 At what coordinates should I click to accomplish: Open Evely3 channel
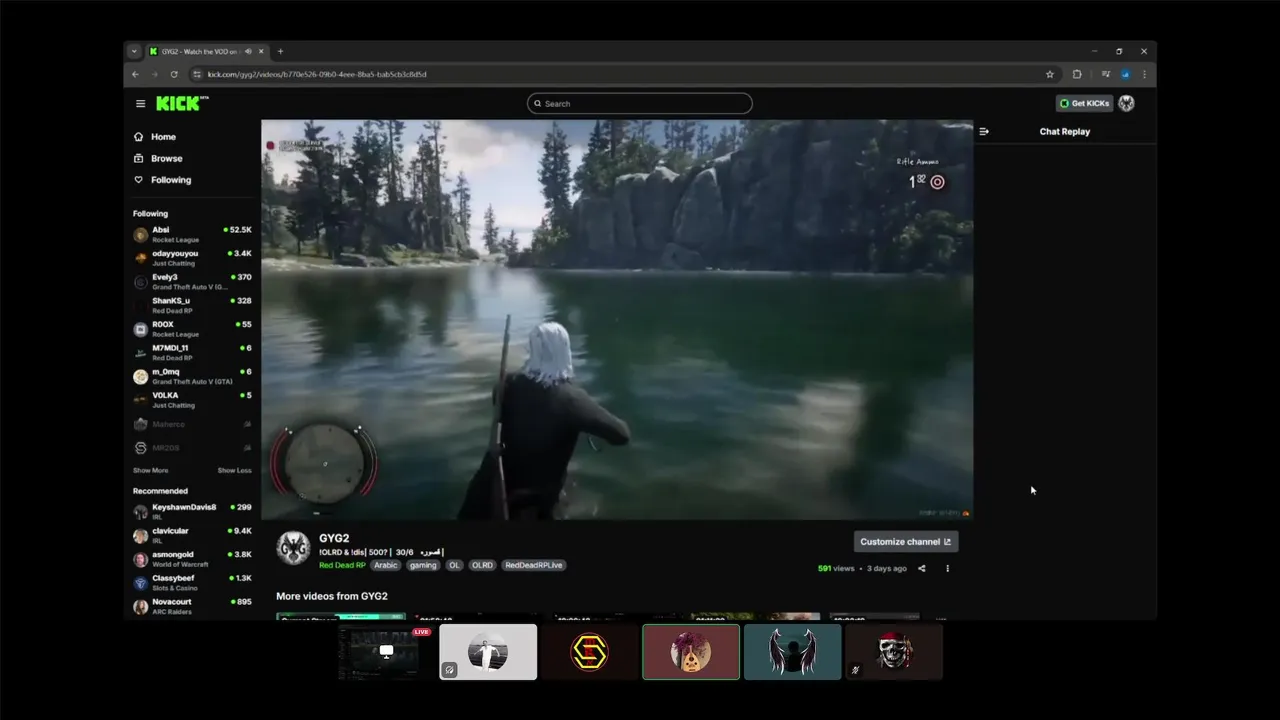point(192,281)
